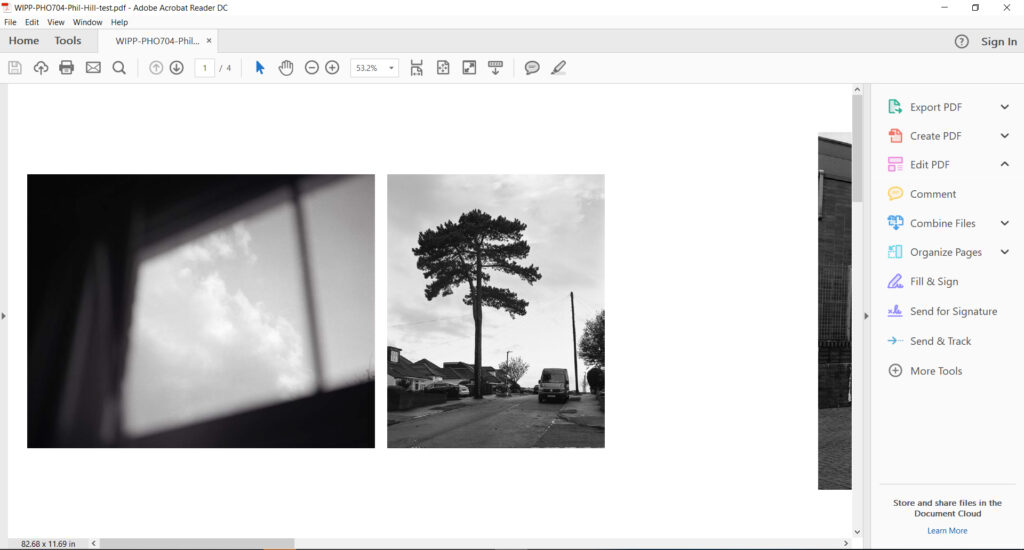Click the vertical scrollbar up arrow
This screenshot has width=1024, height=550.
click(857, 89)
